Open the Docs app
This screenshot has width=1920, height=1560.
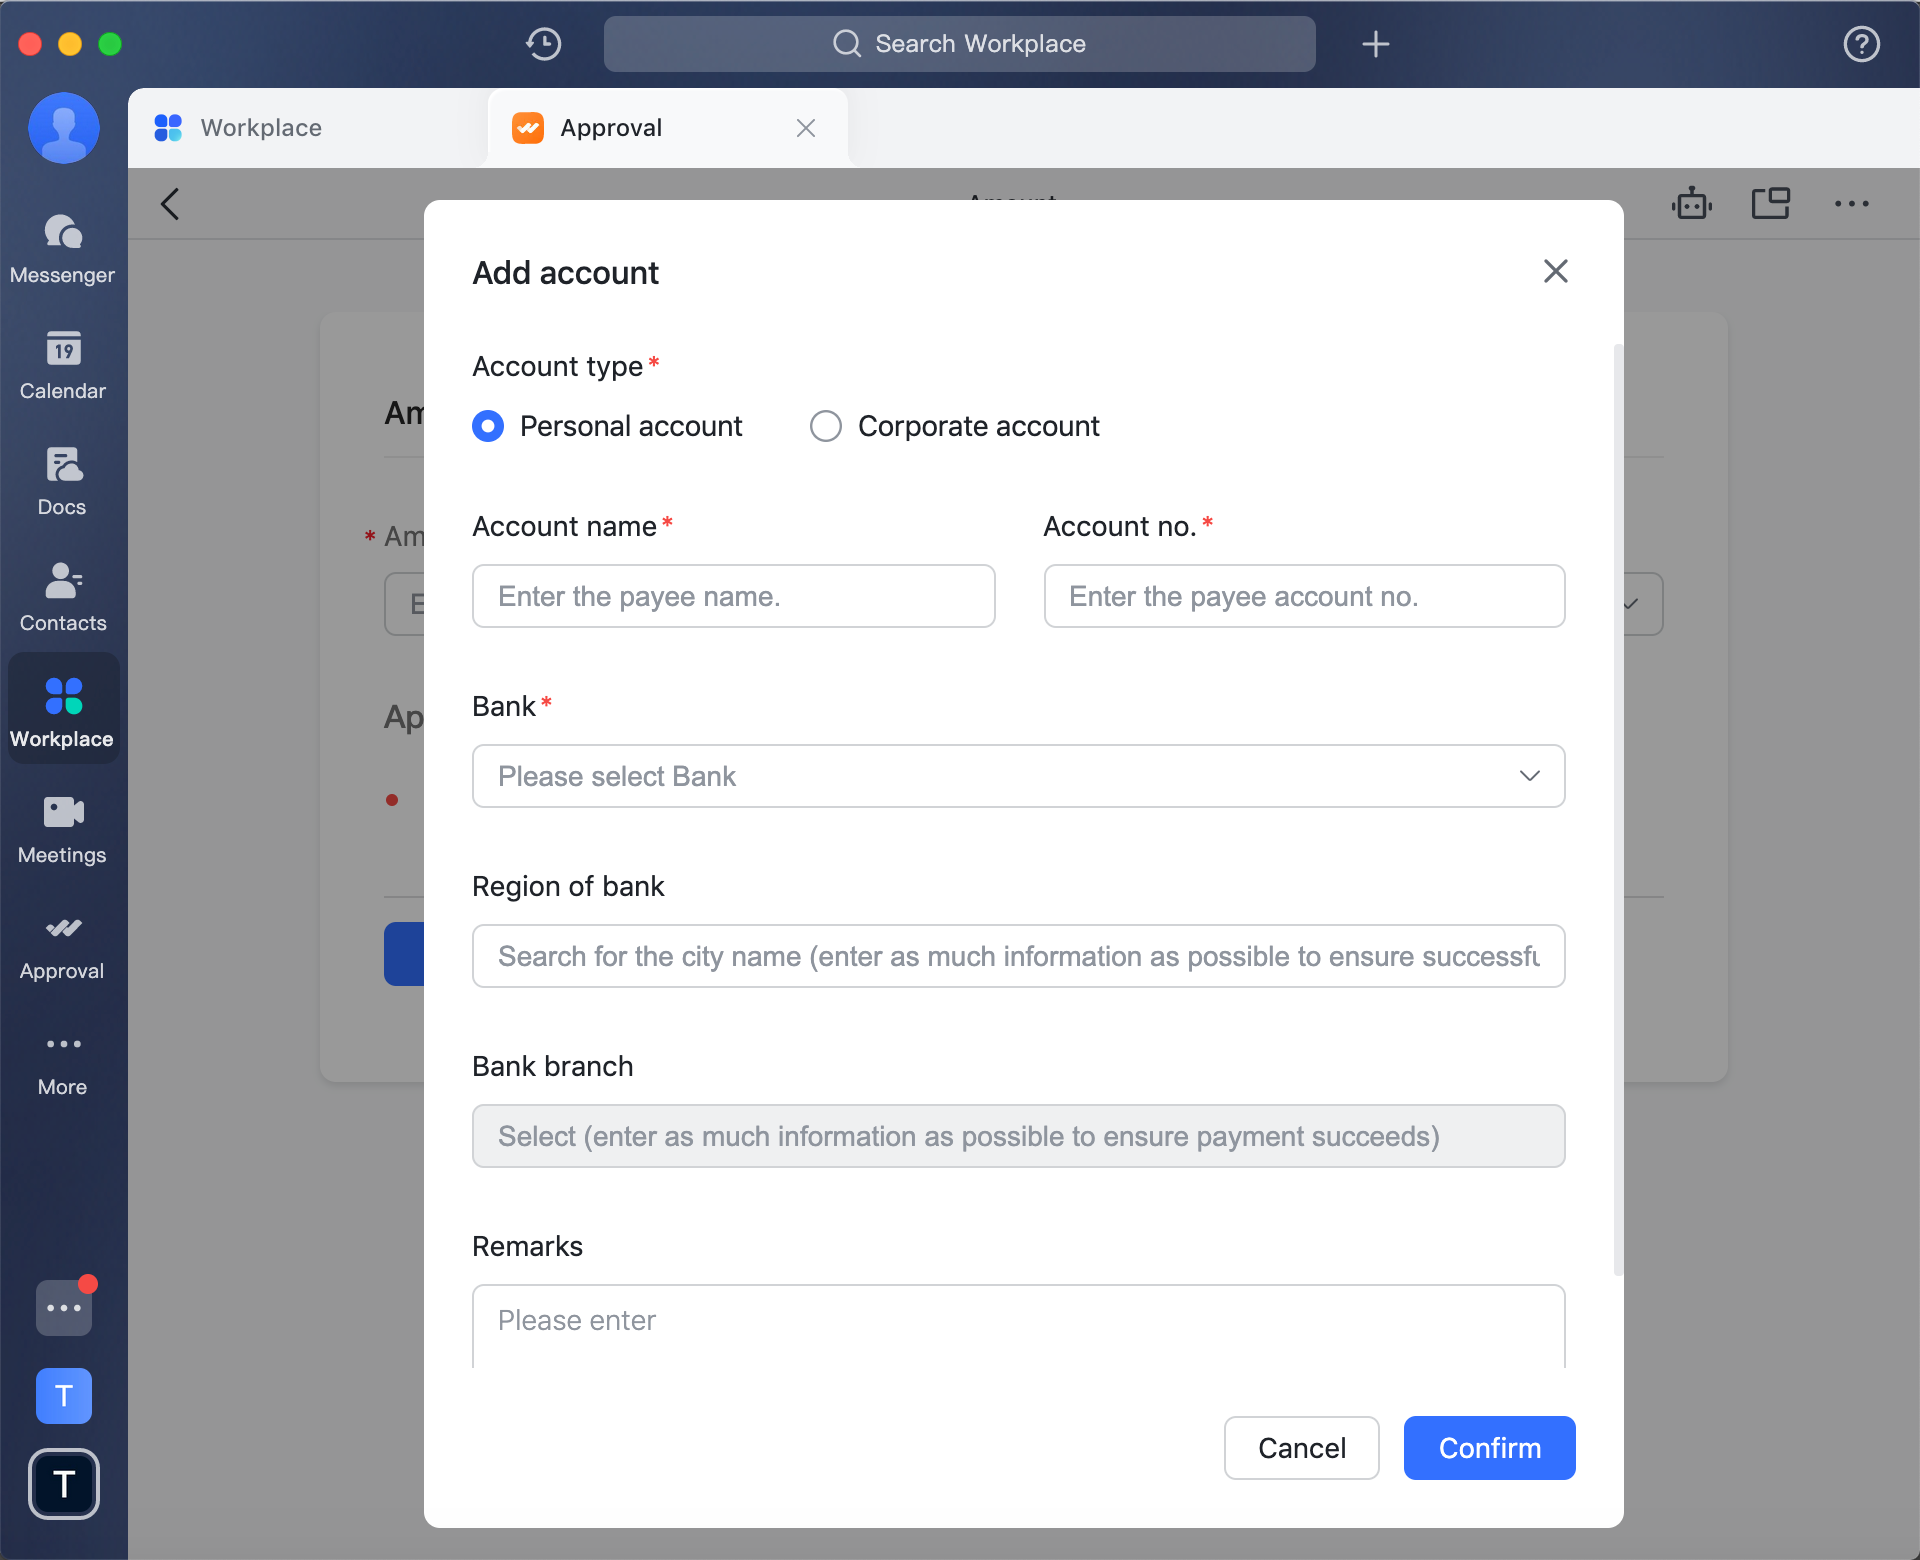click(62, 480)
